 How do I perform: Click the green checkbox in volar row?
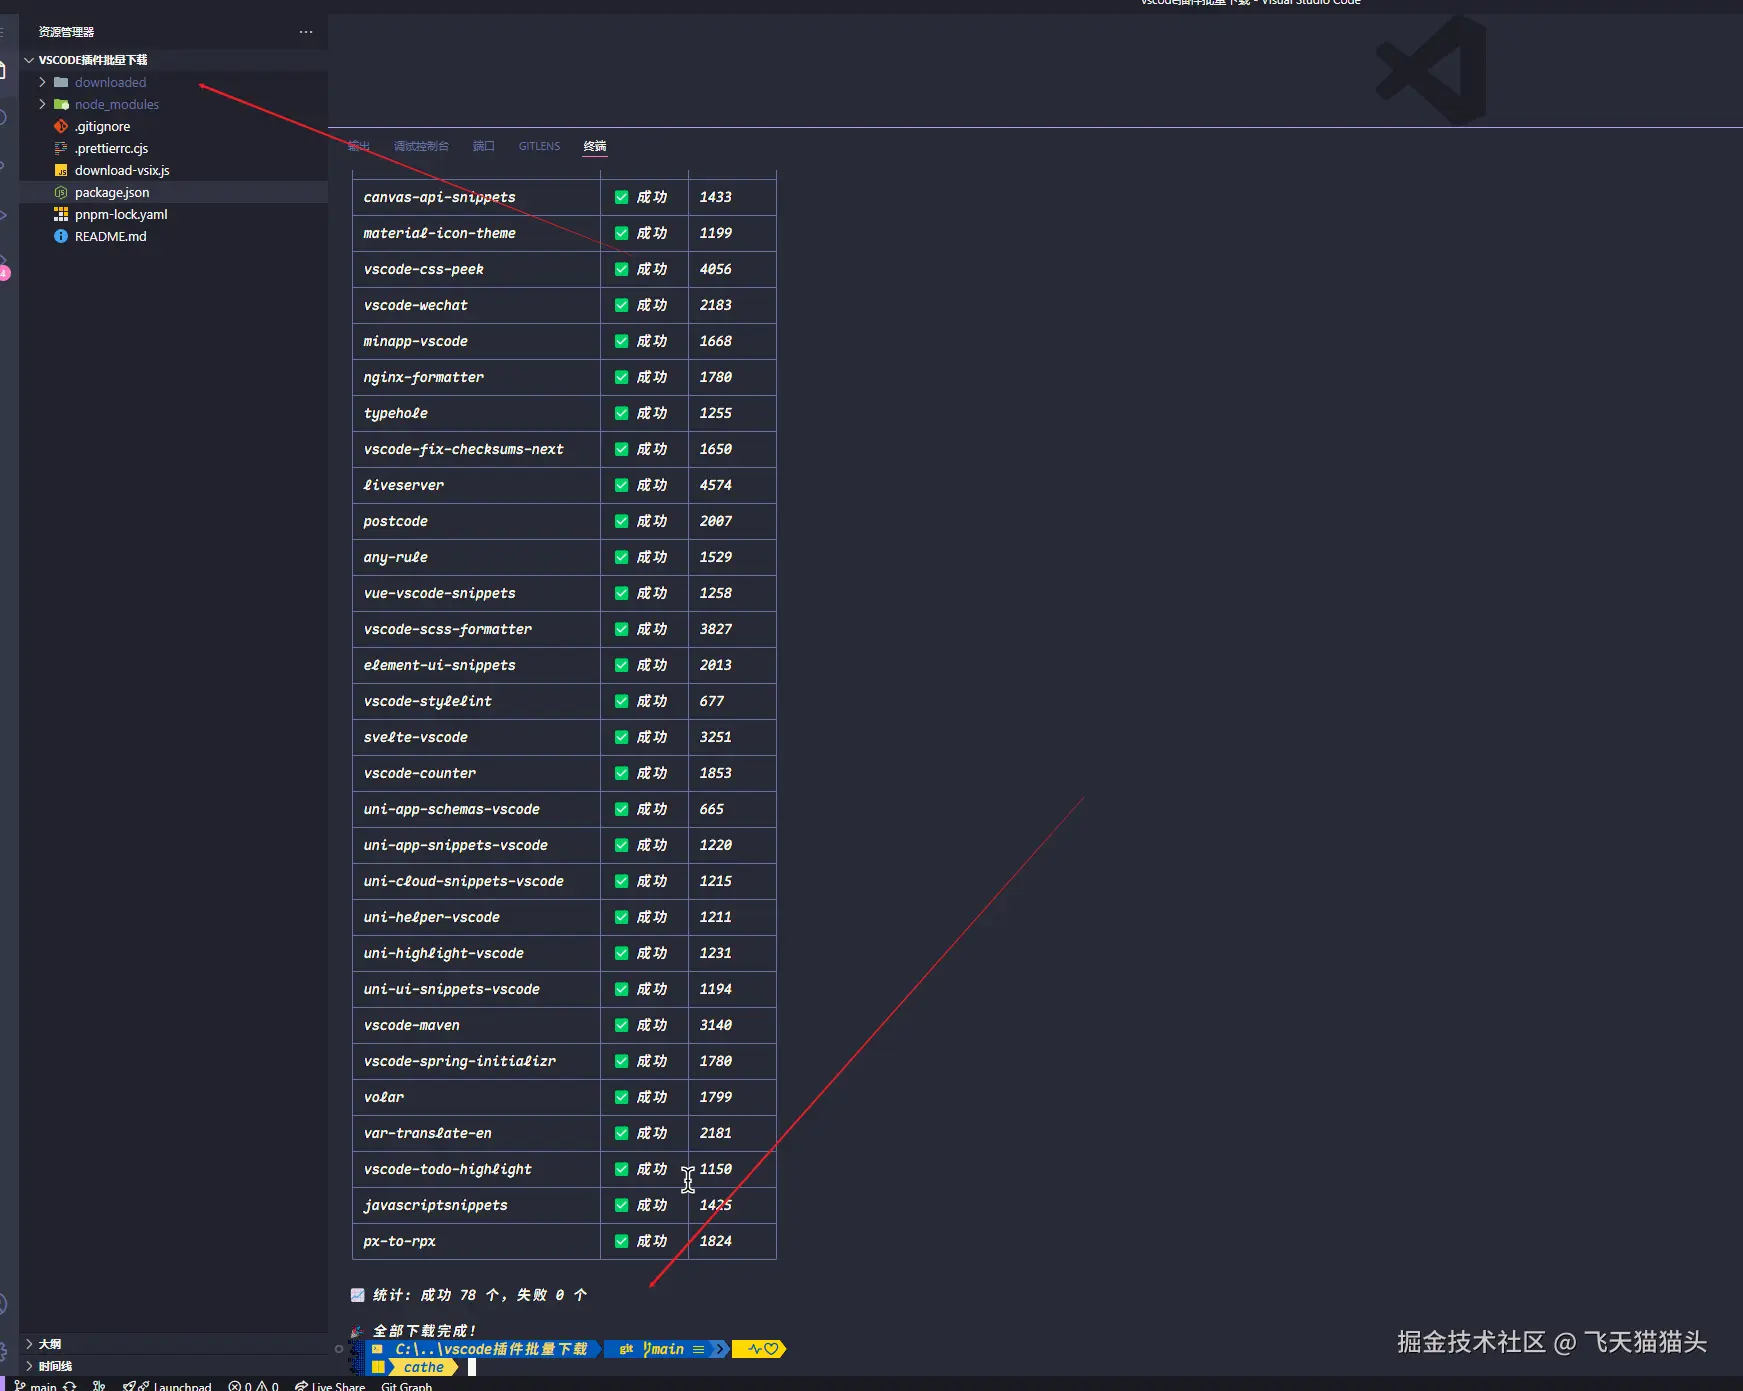coord(621,1097)
